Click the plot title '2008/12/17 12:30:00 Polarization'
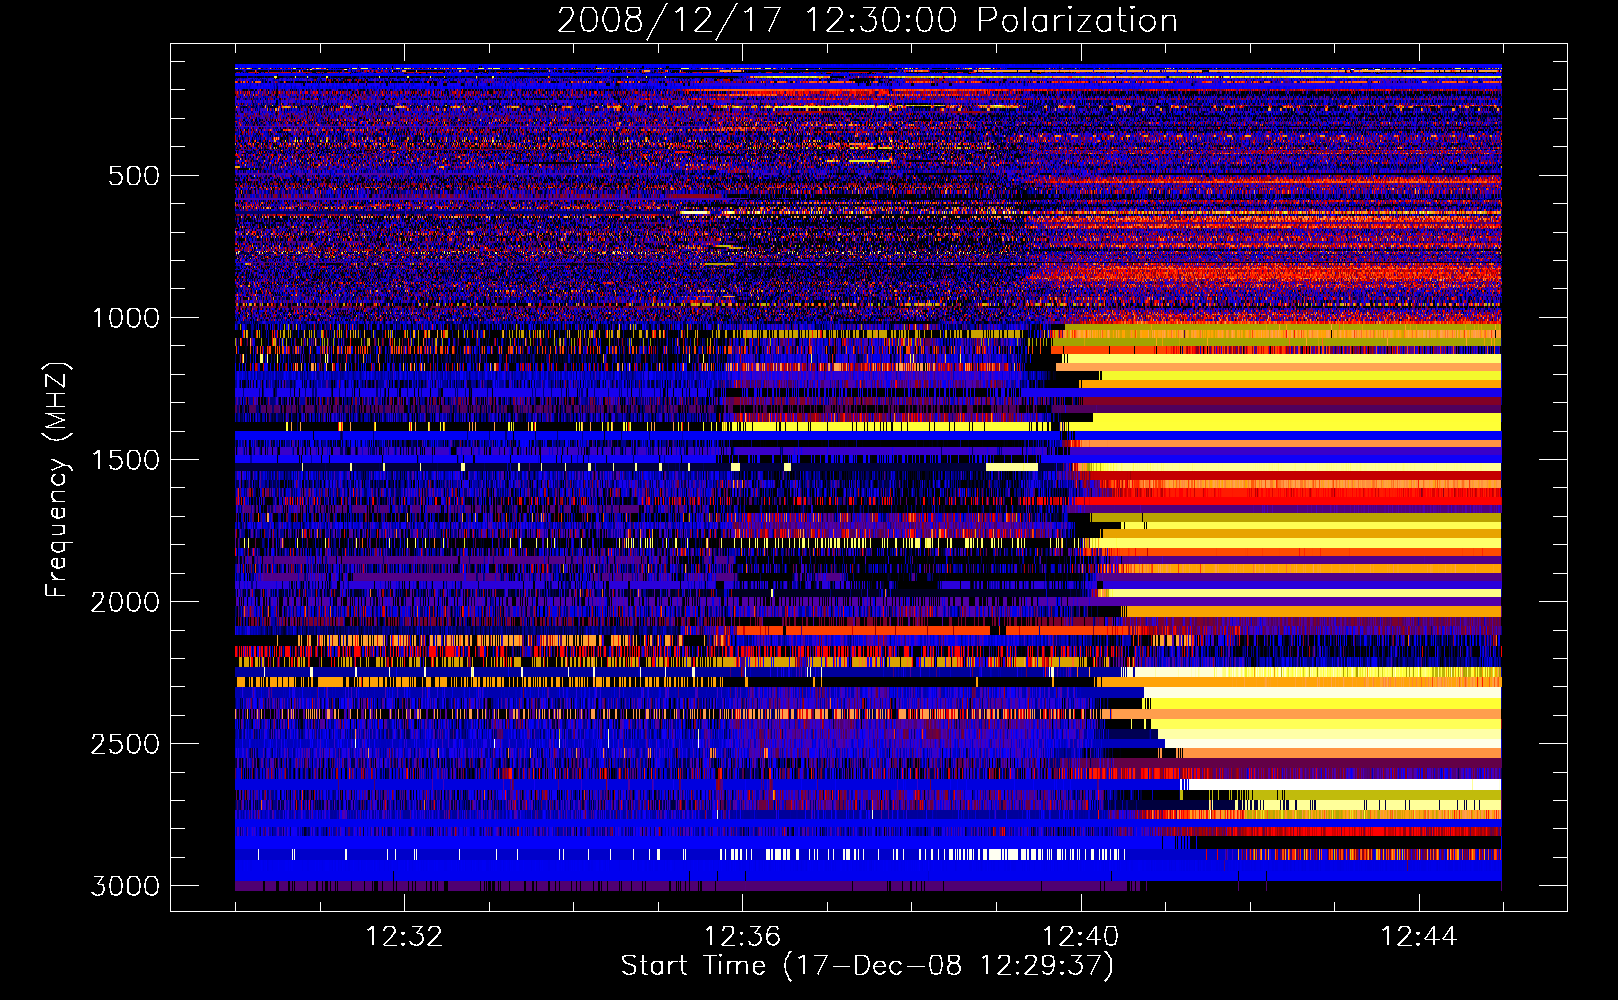The height and width of the screenshot is (1000, 1618). coord(867,20)
